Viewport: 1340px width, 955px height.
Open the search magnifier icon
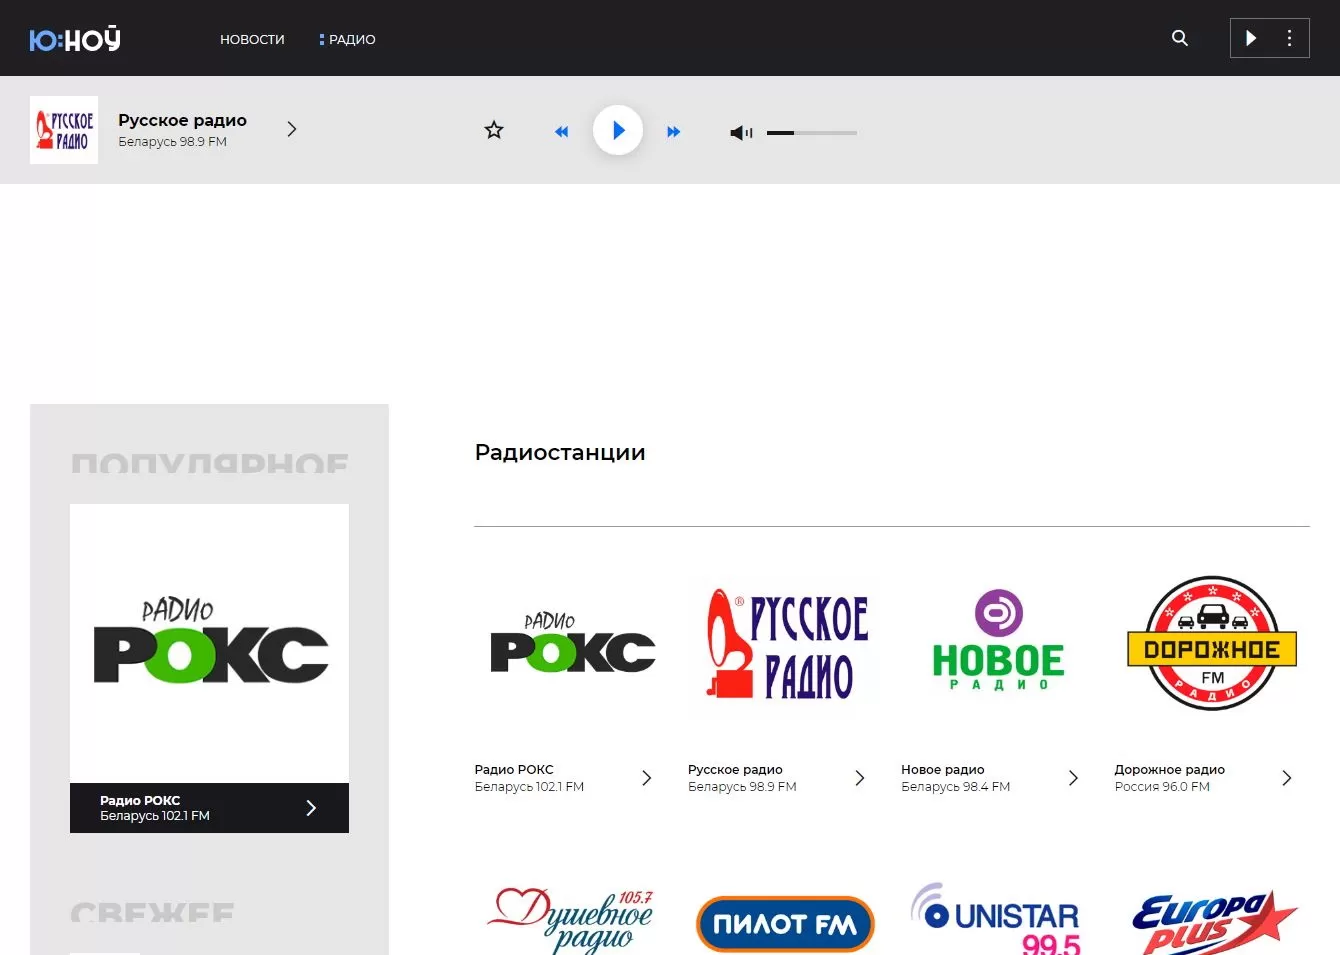(x=1180, y=38)
